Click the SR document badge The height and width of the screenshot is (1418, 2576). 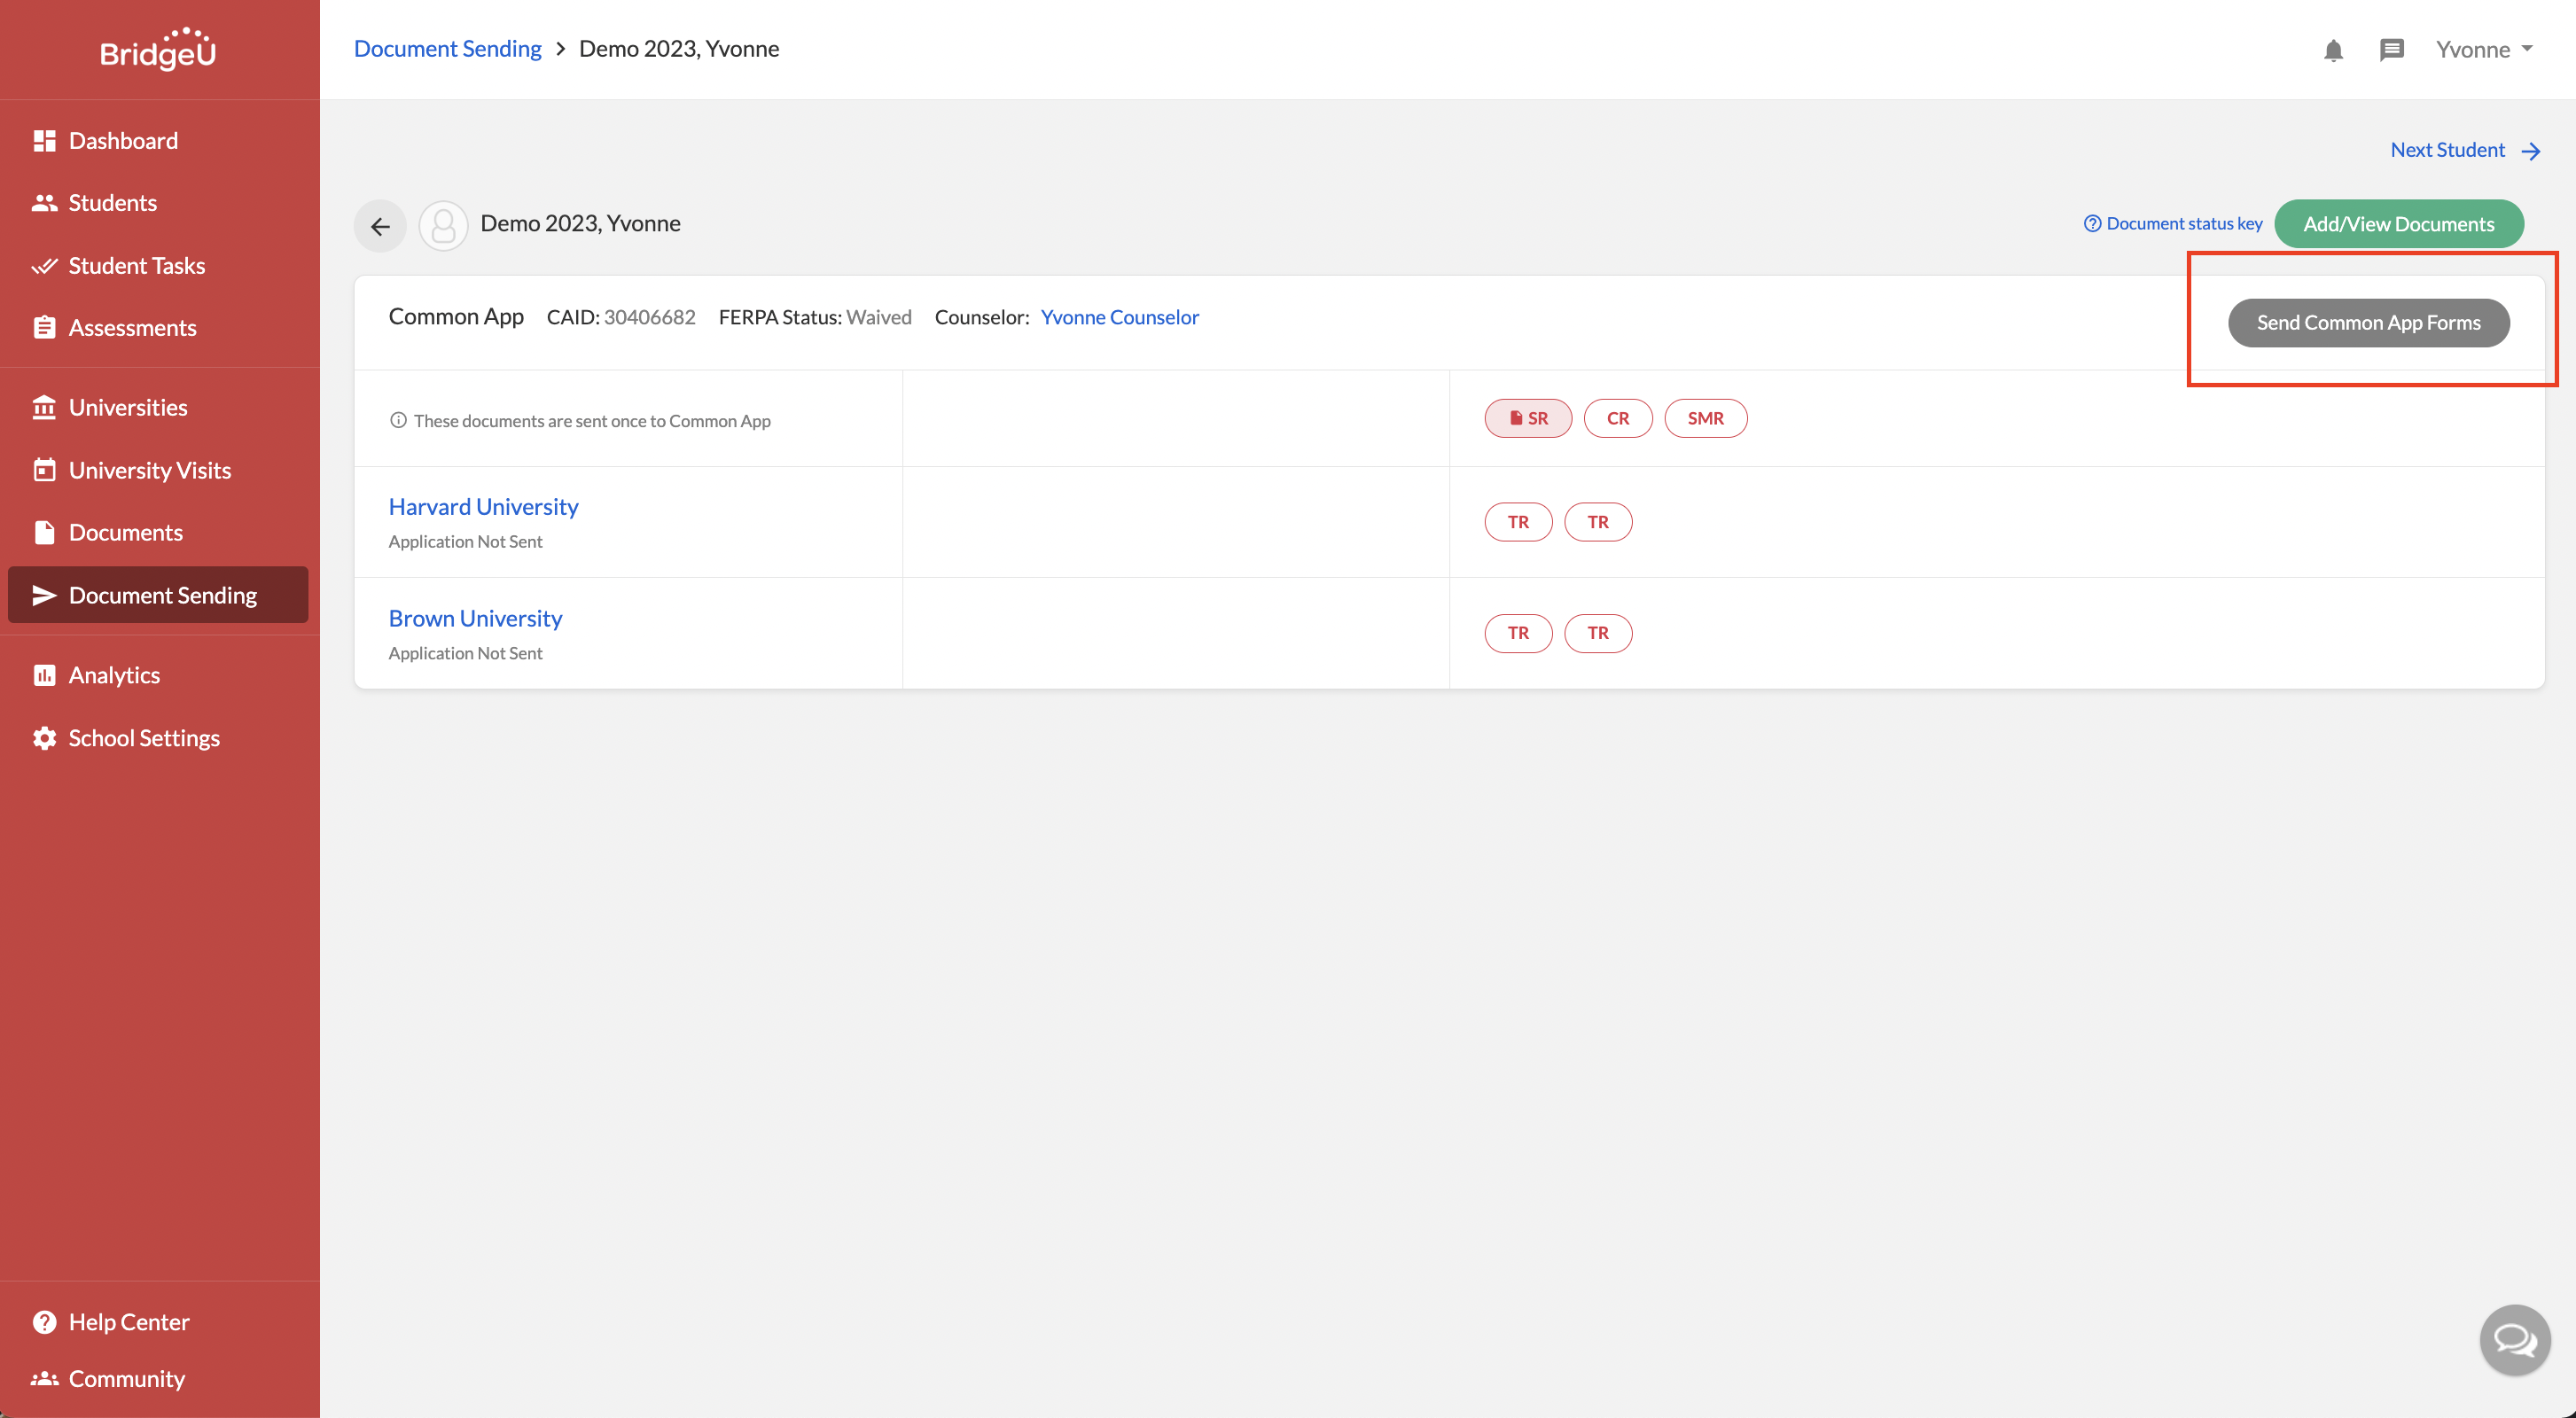tap(1528, 418)
